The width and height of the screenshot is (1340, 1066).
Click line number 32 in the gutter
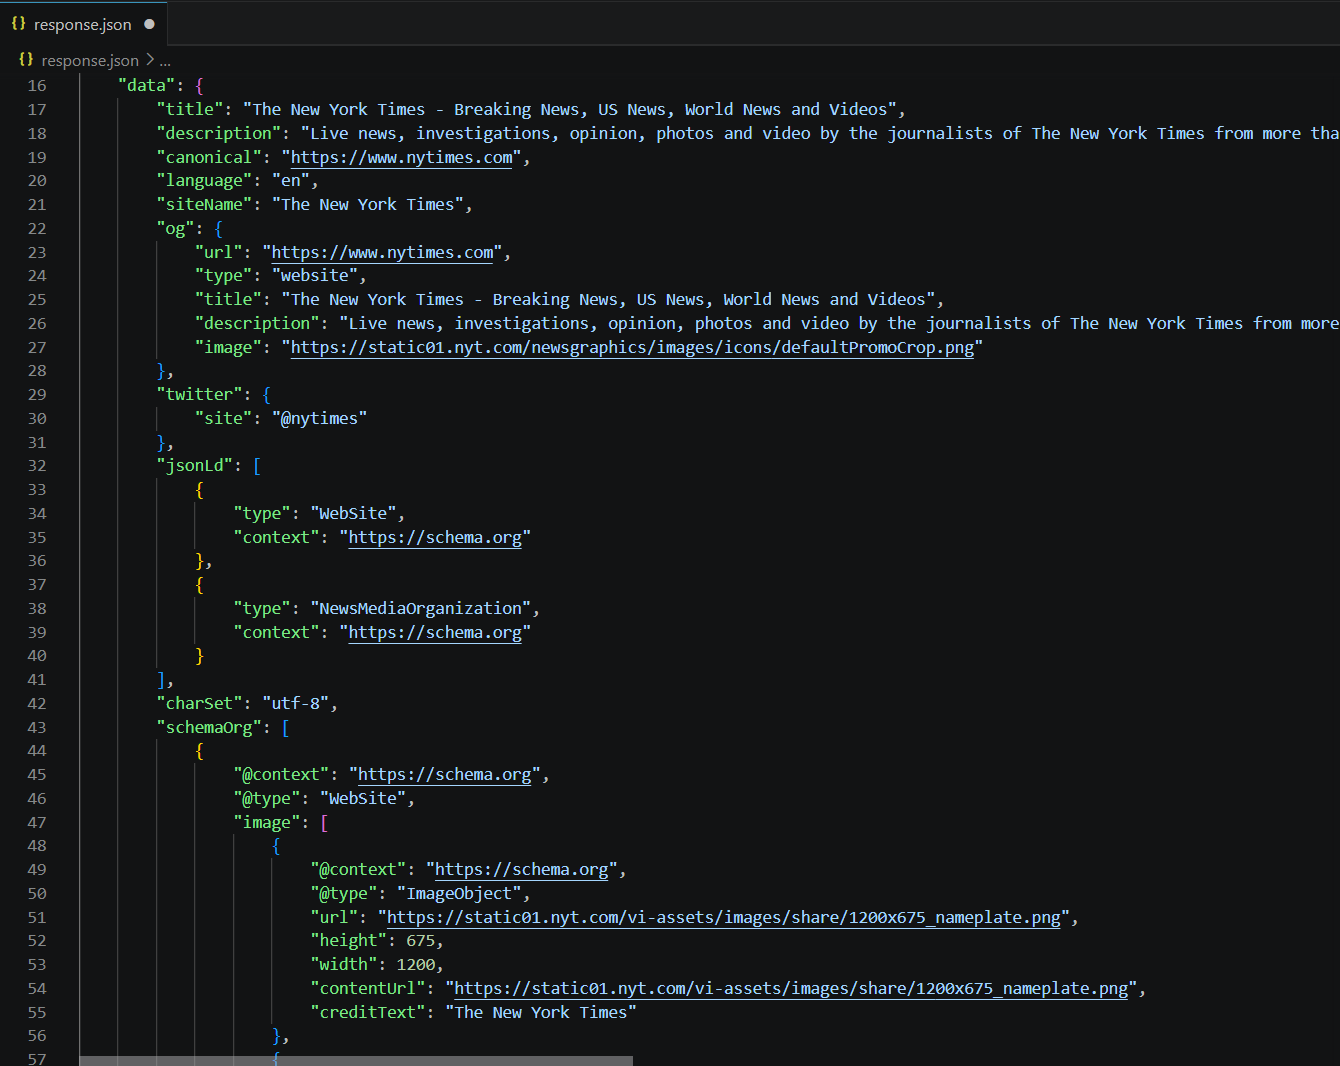tap(37, 466)
